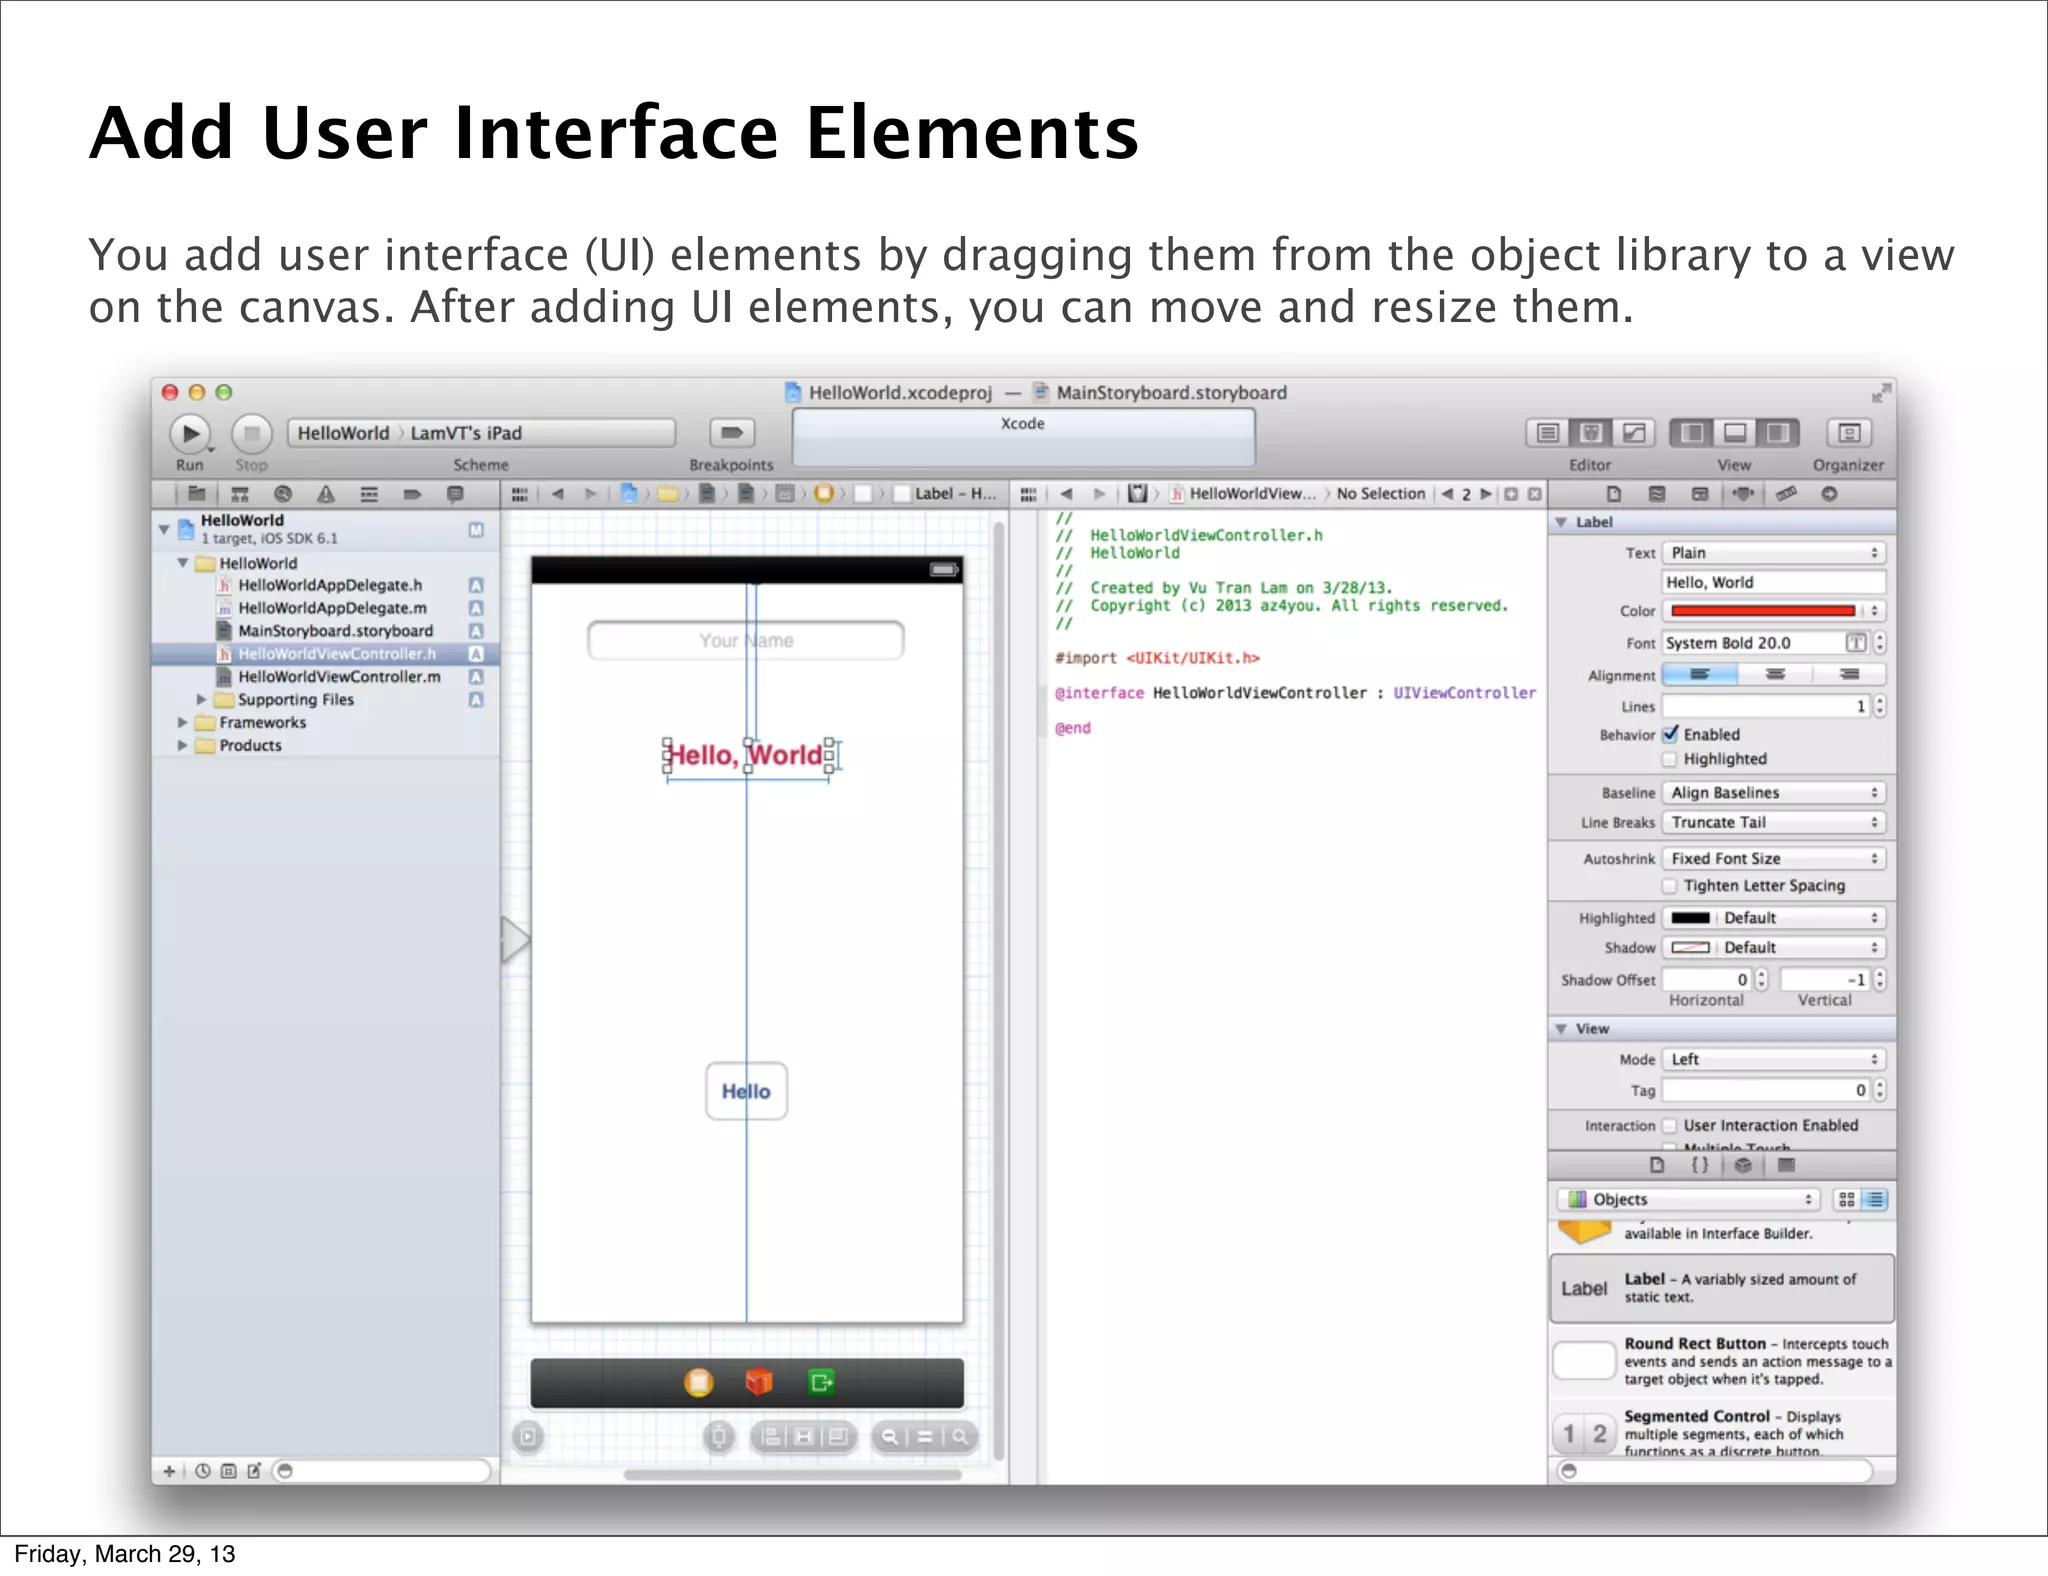This screenshot has width=2048, height=1576.
Task: Collapse the HelloWorld group folder
Action: tap(183, 563)
